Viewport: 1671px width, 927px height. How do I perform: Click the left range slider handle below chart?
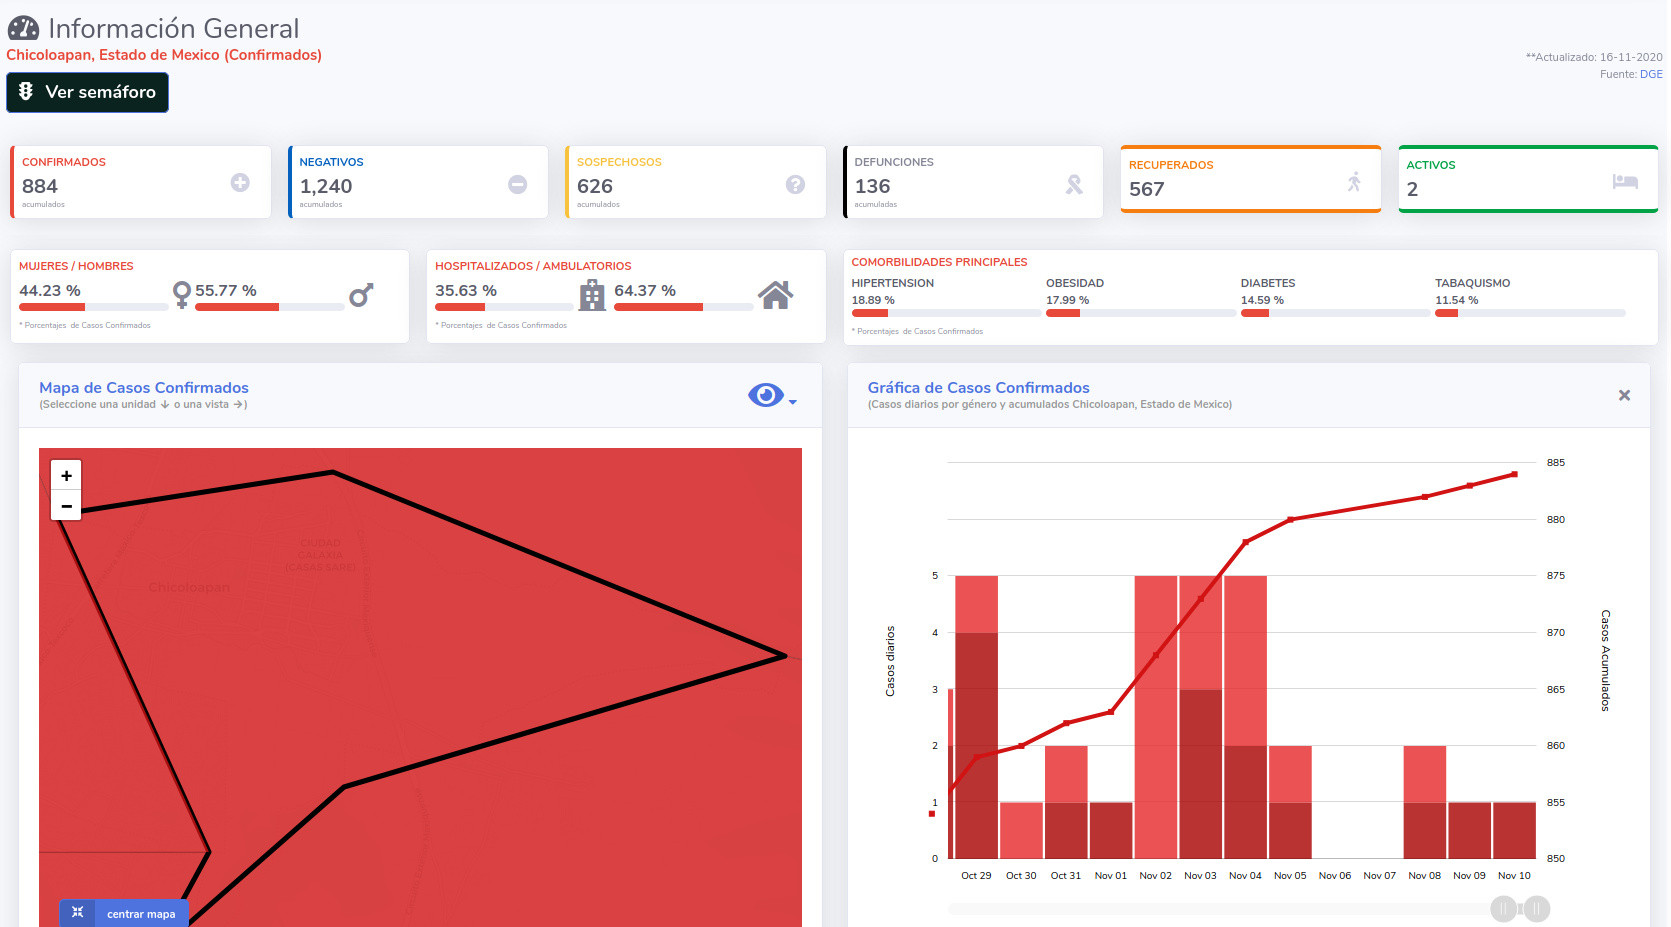1504,909
